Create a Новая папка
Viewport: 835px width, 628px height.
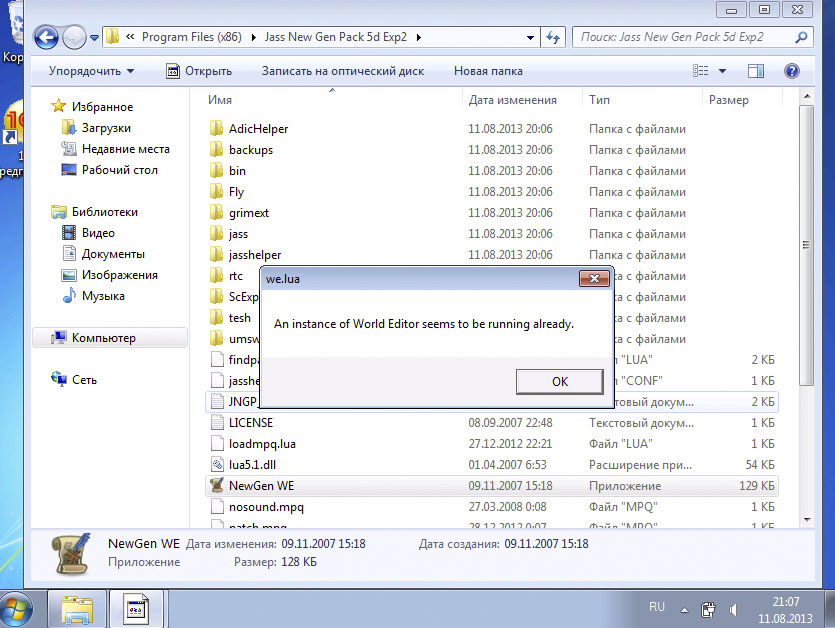(488, 71)
